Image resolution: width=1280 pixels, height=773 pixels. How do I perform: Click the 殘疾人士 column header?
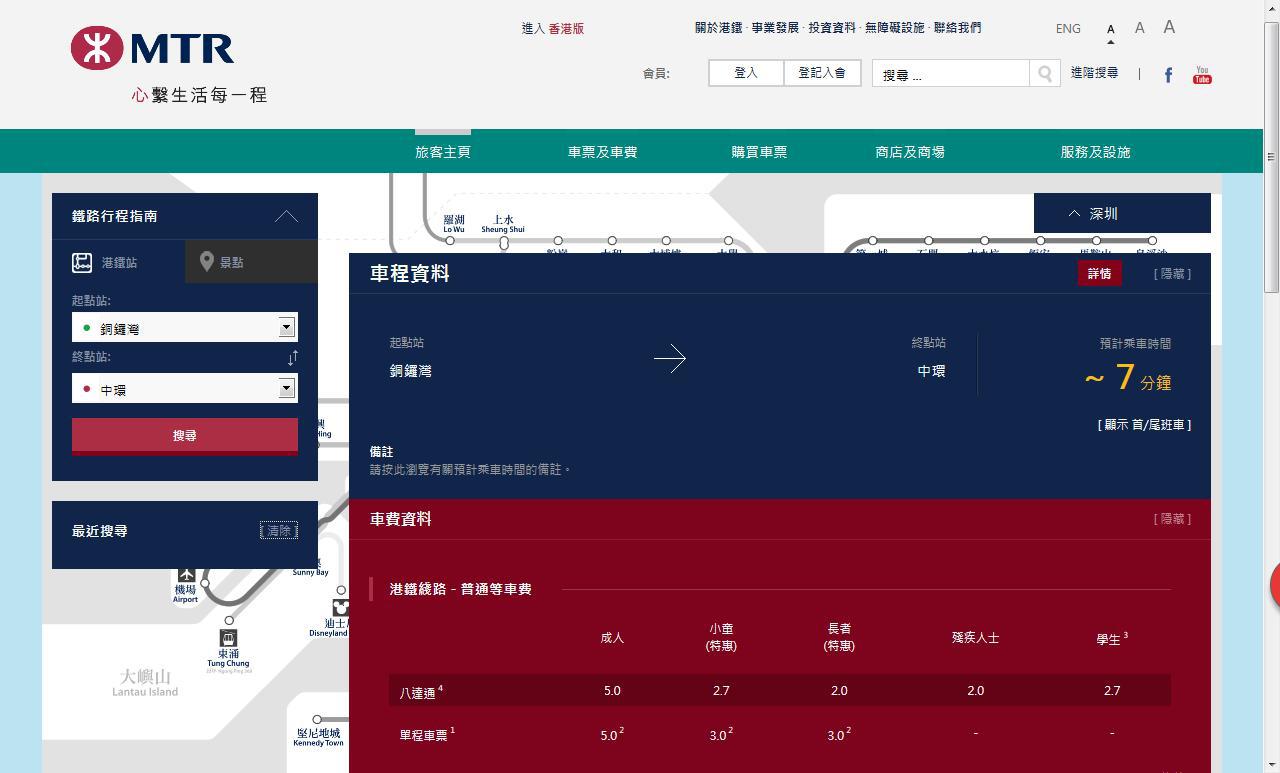[975, 638]
